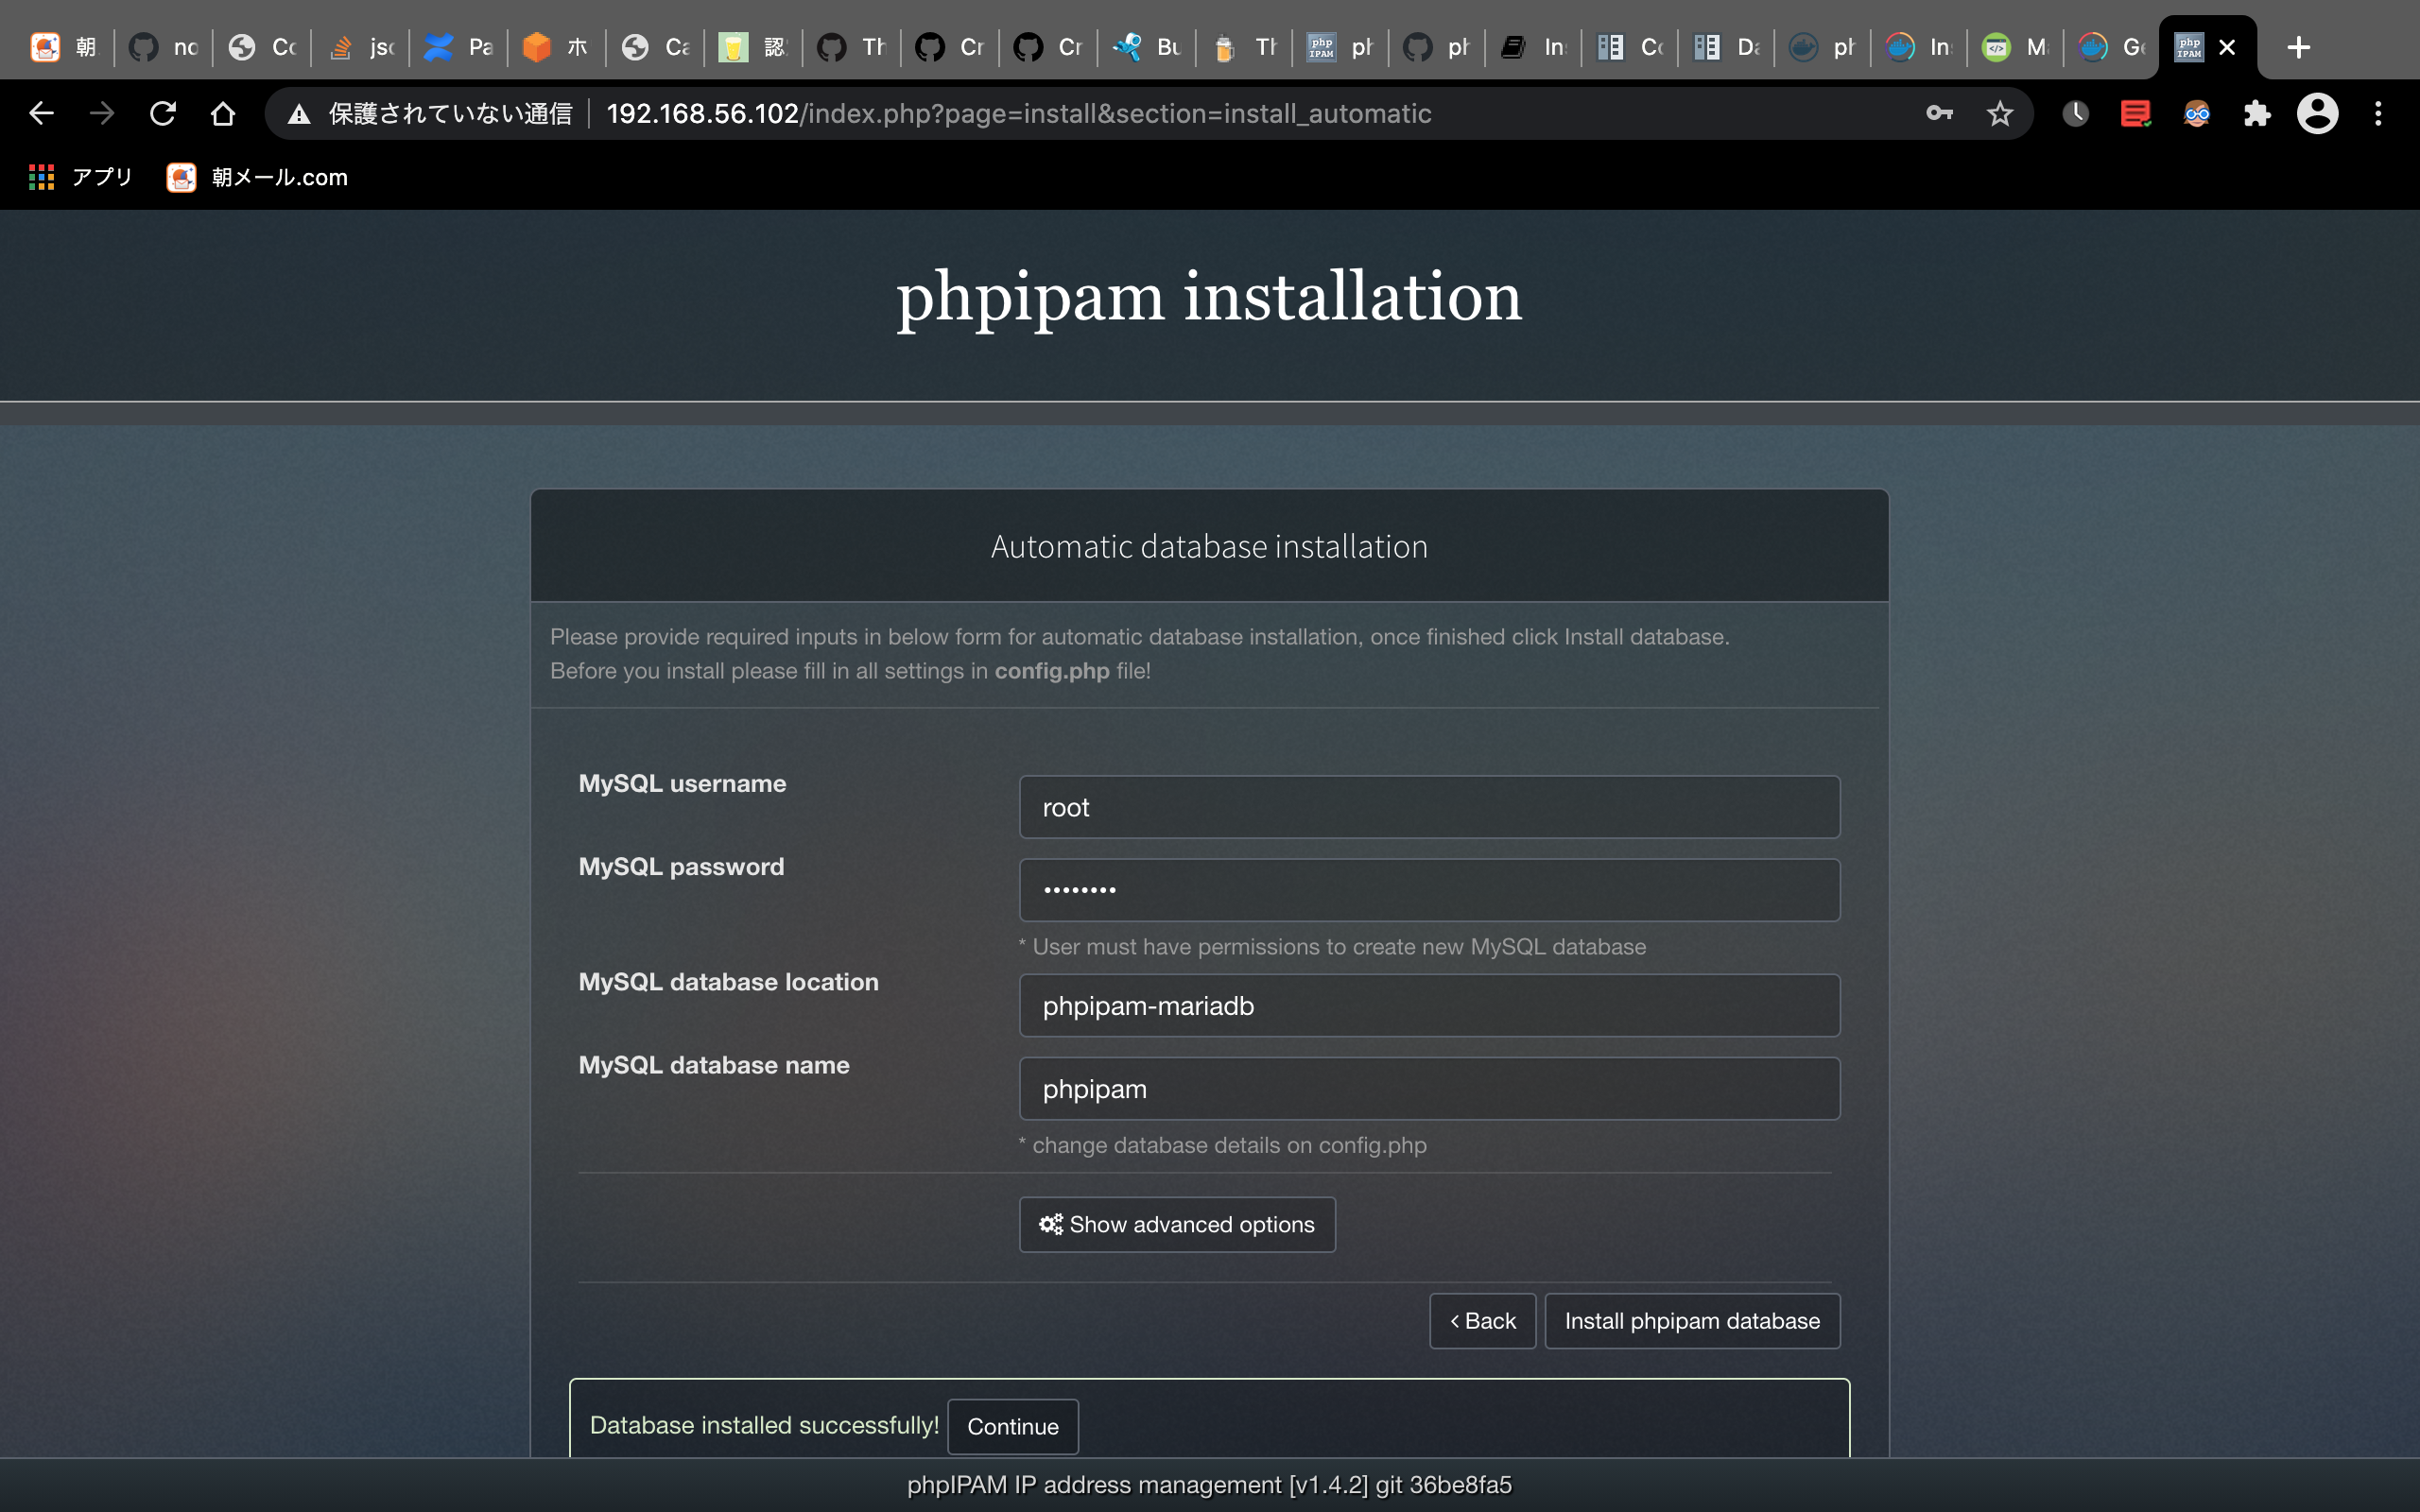The height and width of the screenshot is (1512, 2420).
Task: Show advanced options
Action: (1177, 1225)
